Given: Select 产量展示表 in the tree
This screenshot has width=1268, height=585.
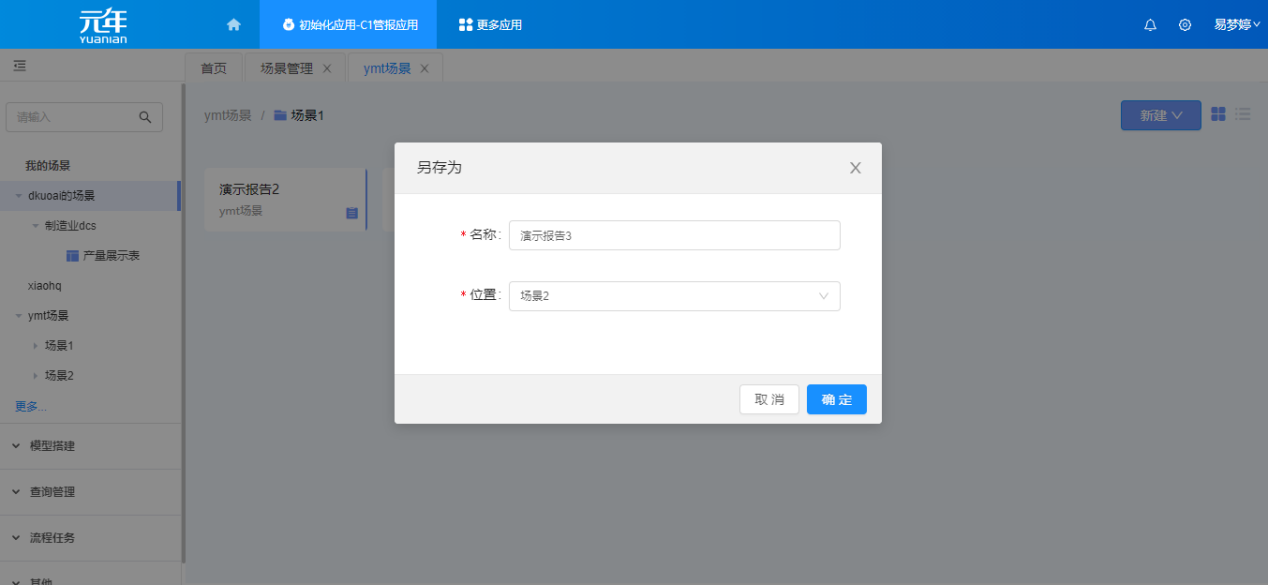Looking at the screenshot, I should [110, 256].
